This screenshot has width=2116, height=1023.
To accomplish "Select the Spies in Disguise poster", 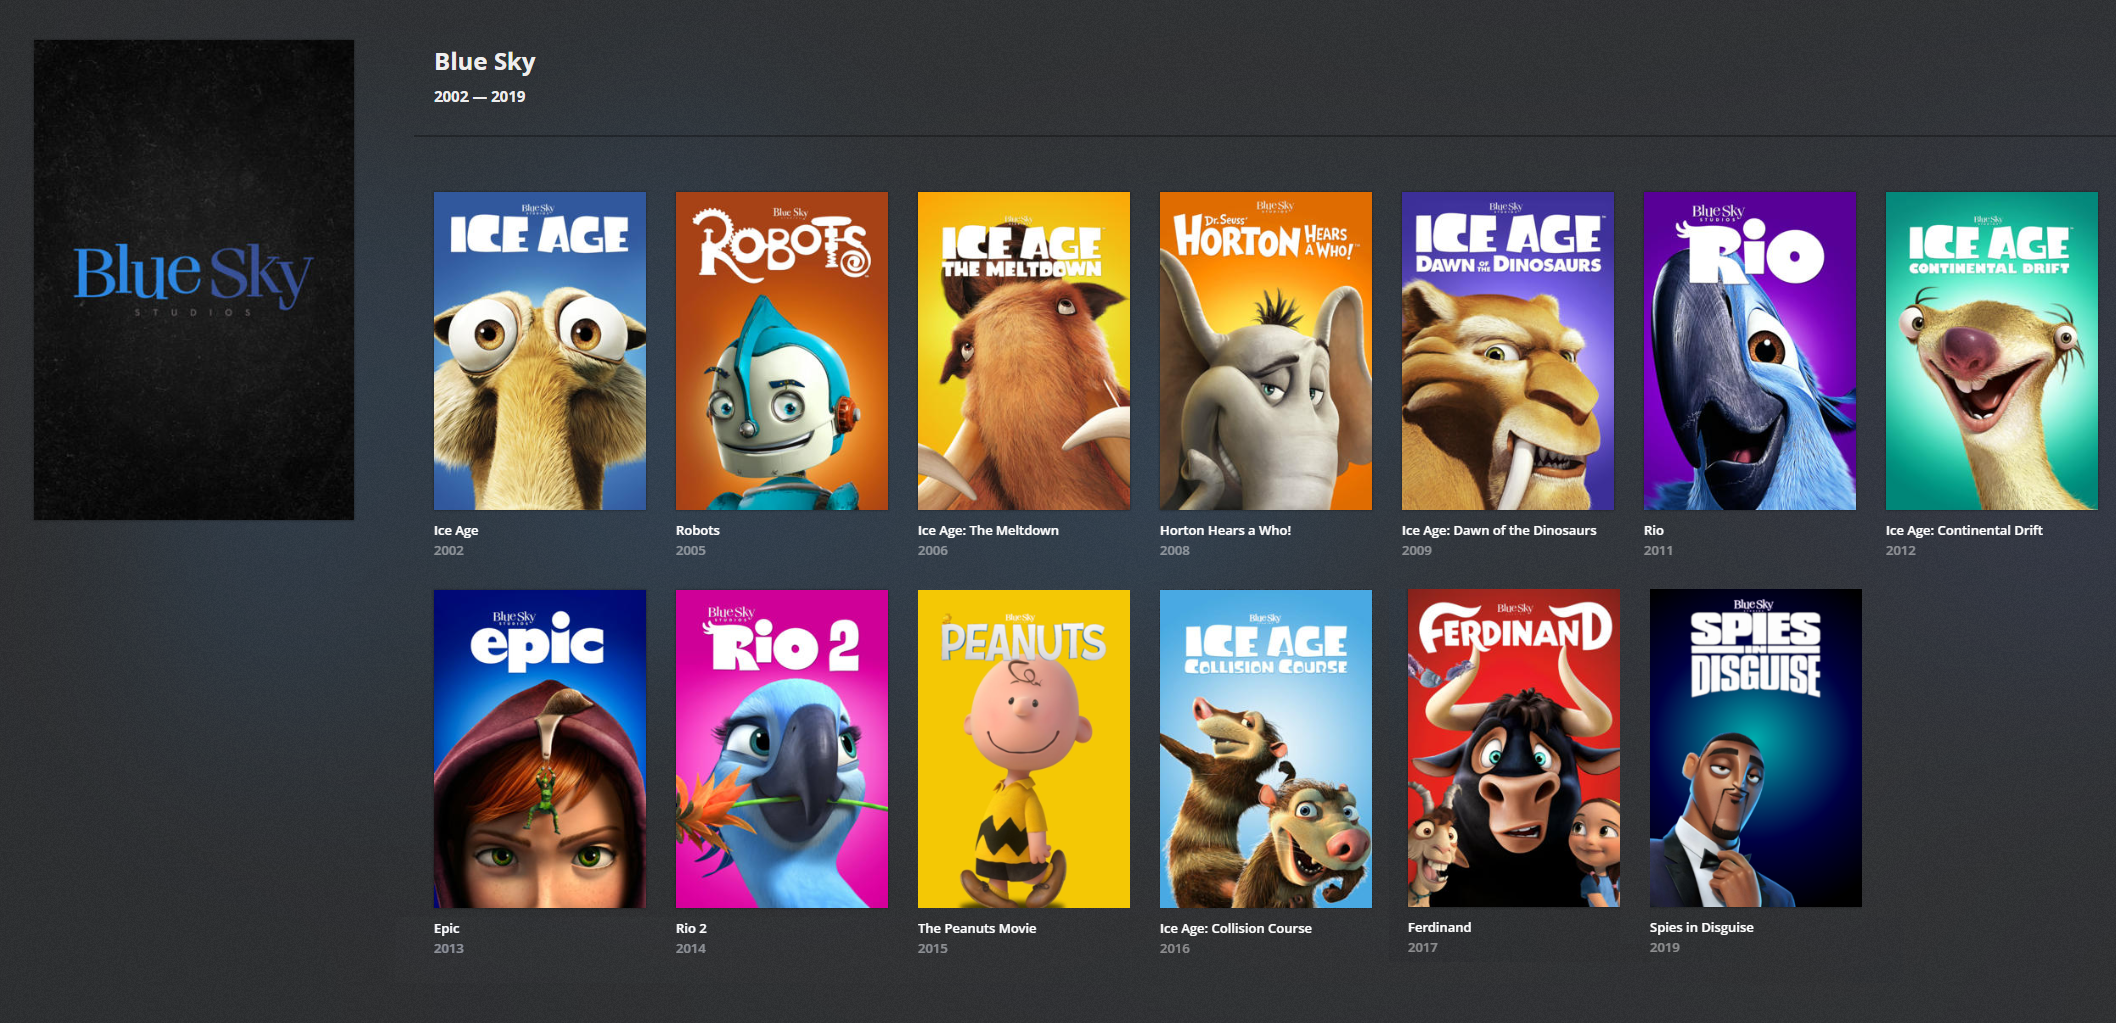I will pyautogui.click(x=1756, y=748).
